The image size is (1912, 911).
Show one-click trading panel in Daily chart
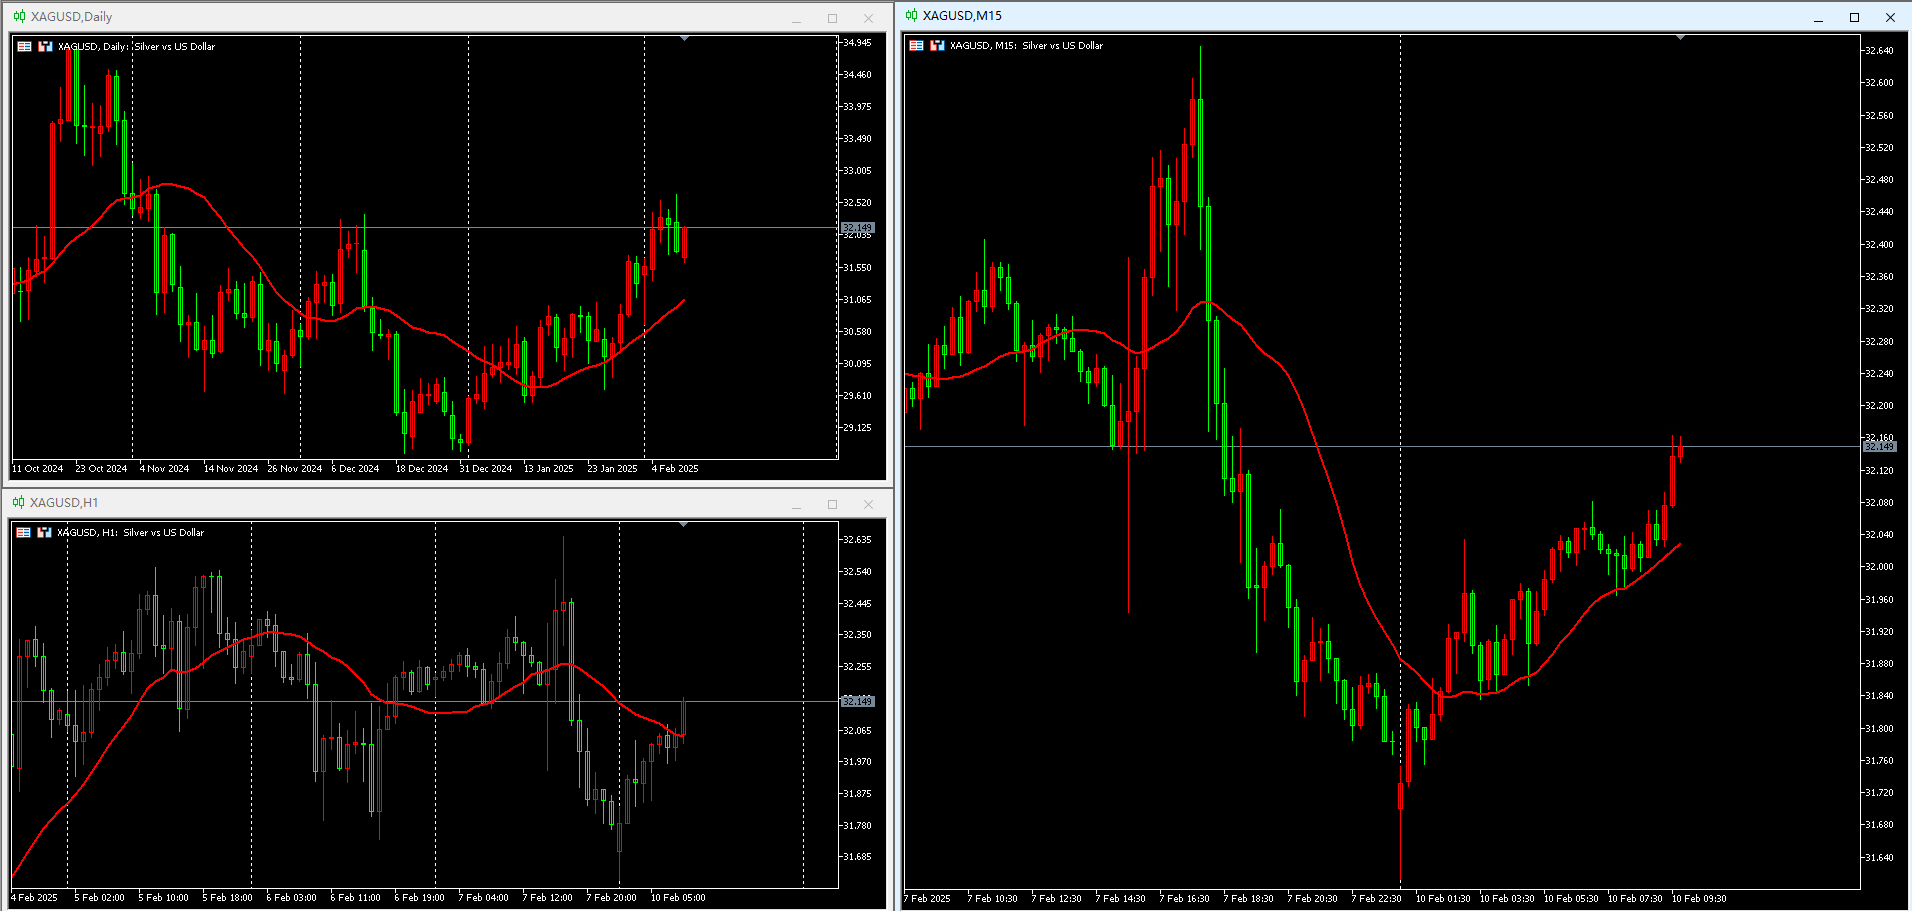(45, 46)
